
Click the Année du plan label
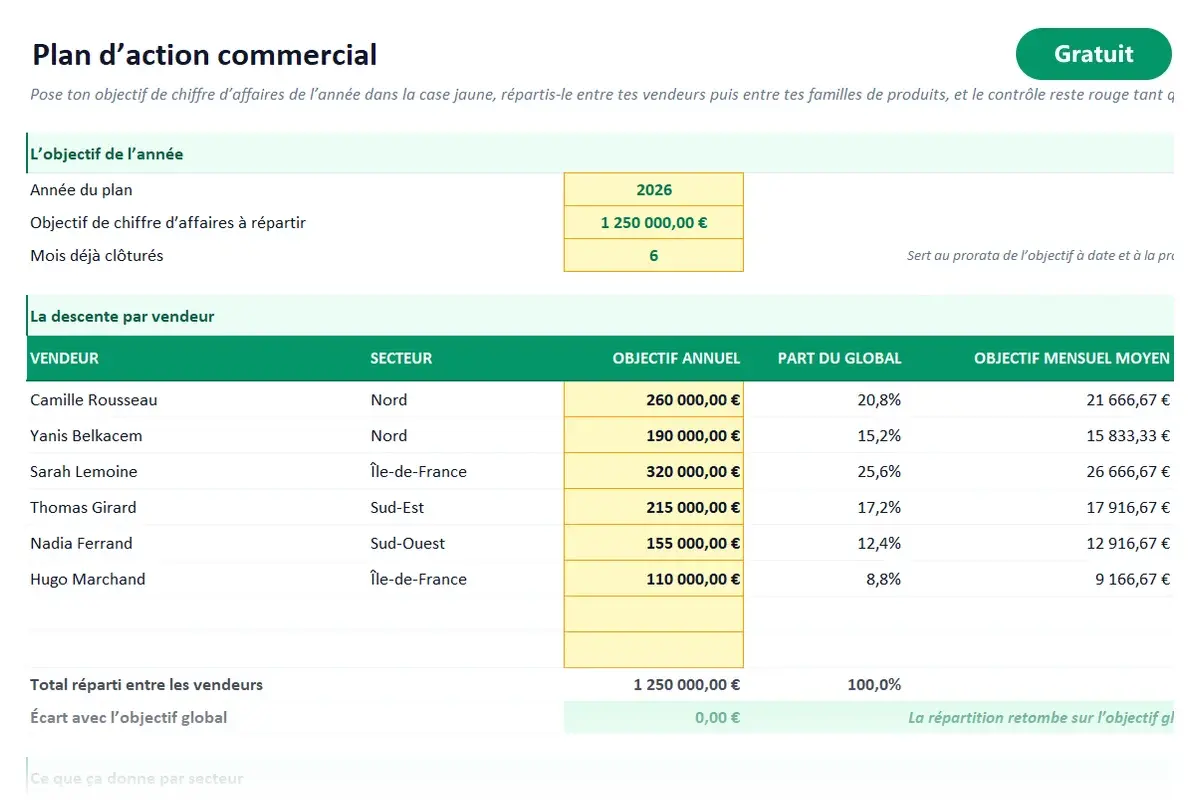point(81,190)
